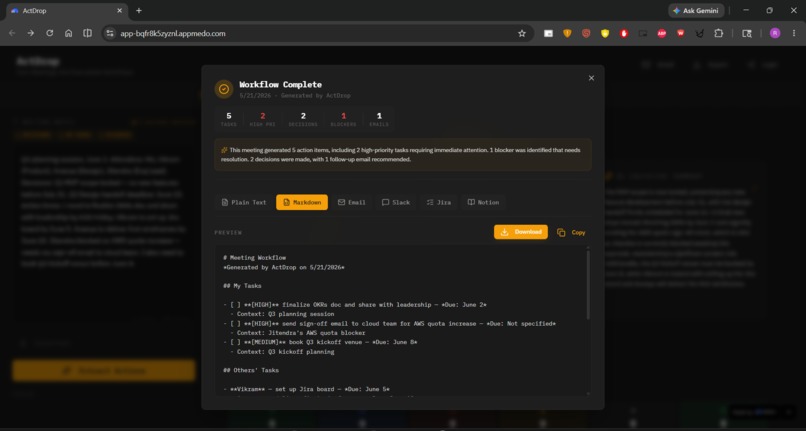The width and height of the screenshot is (806, 431).
Task: Click the PREVIEW section label
Action: 228,232
